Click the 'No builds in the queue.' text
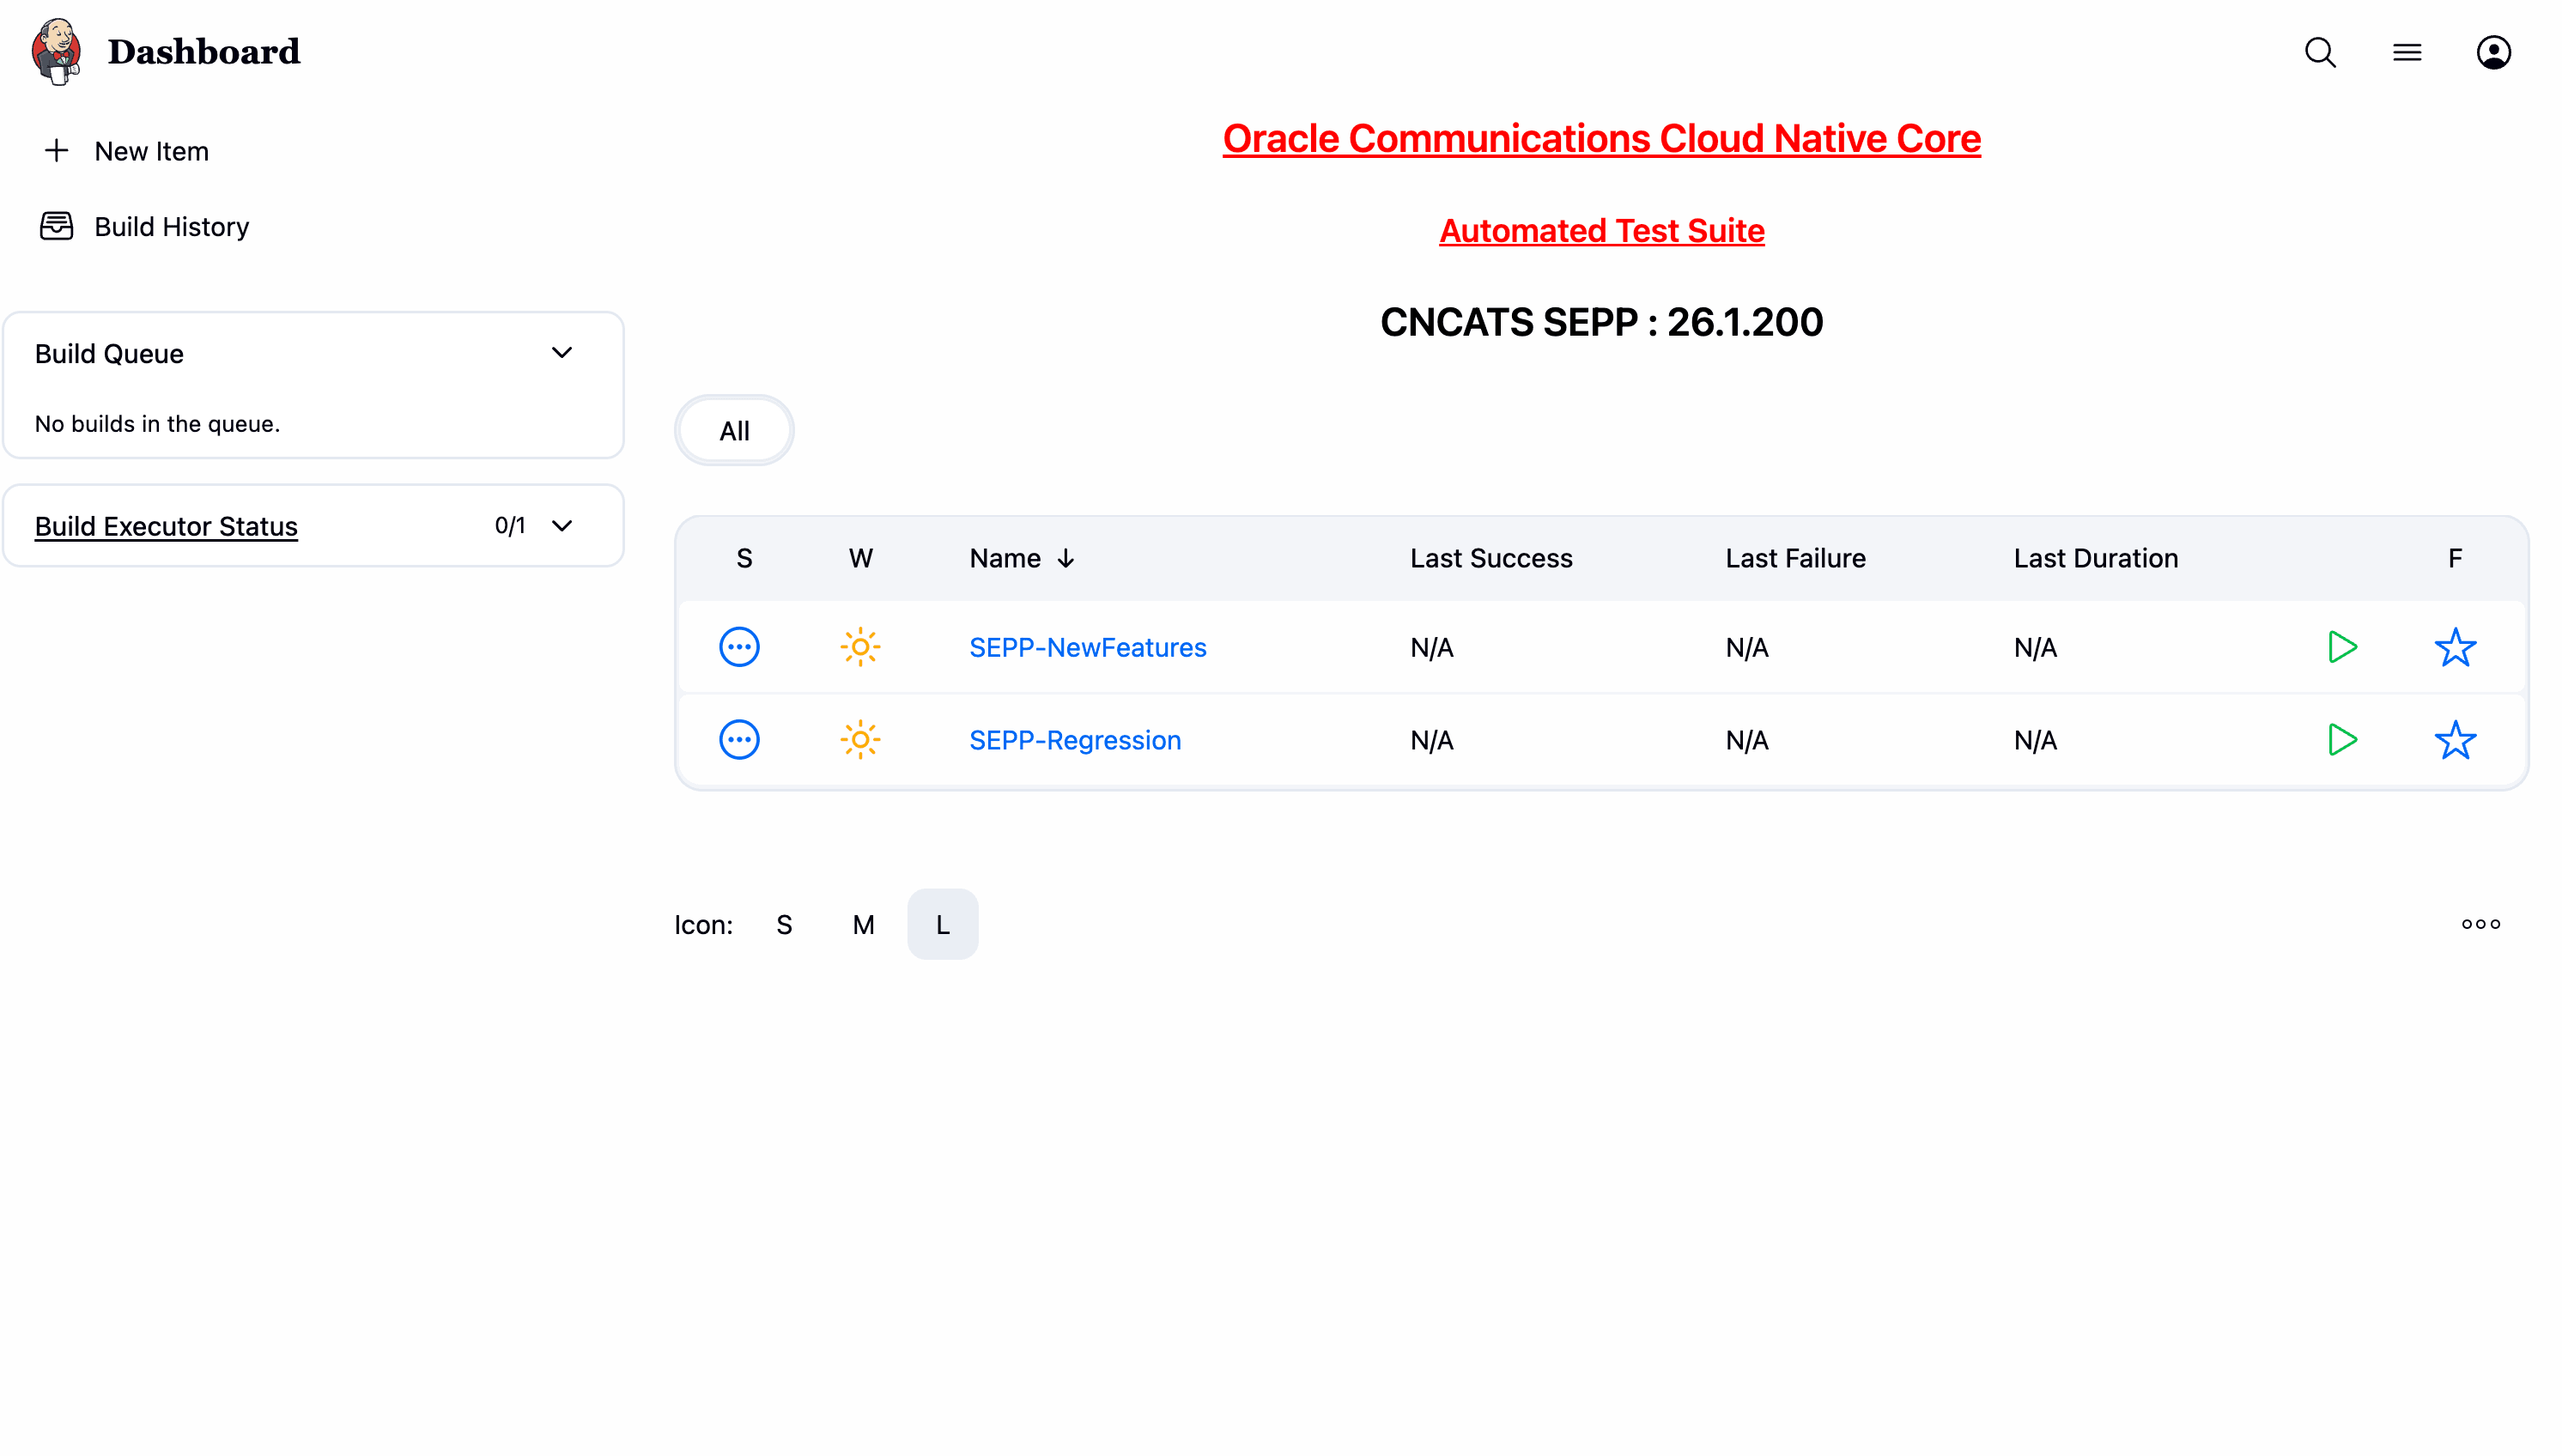2562x1456 pixels. [x=157, y=424]
